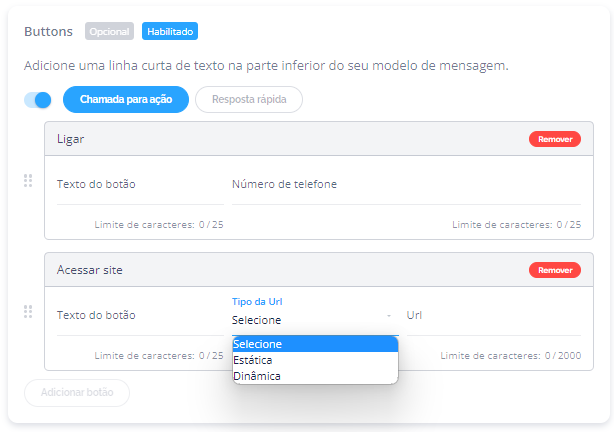This screenshot has width=614, height=432.
Task: Click Texto do botão field in Ligar
Action: pyautogui.click(x=139, y=184)
